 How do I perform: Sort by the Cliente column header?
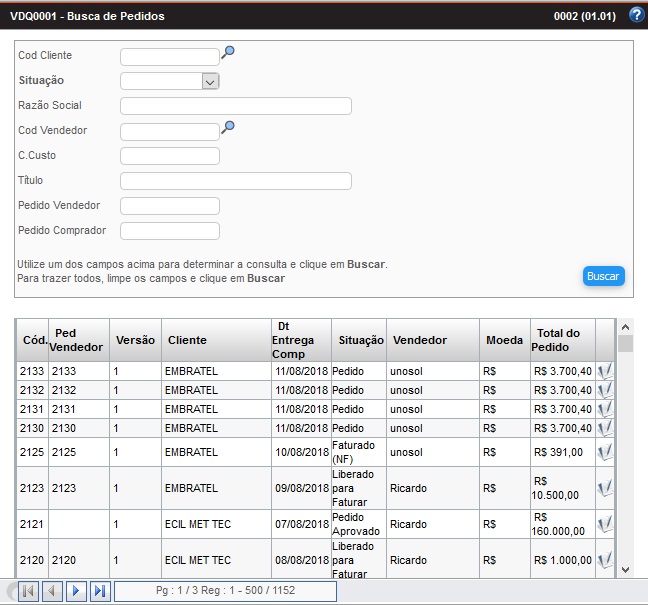[188, 340]
